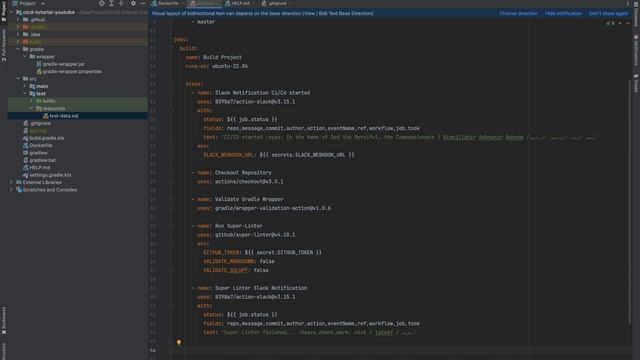Click 'Build Project' job name text

(x=222, y=57)
